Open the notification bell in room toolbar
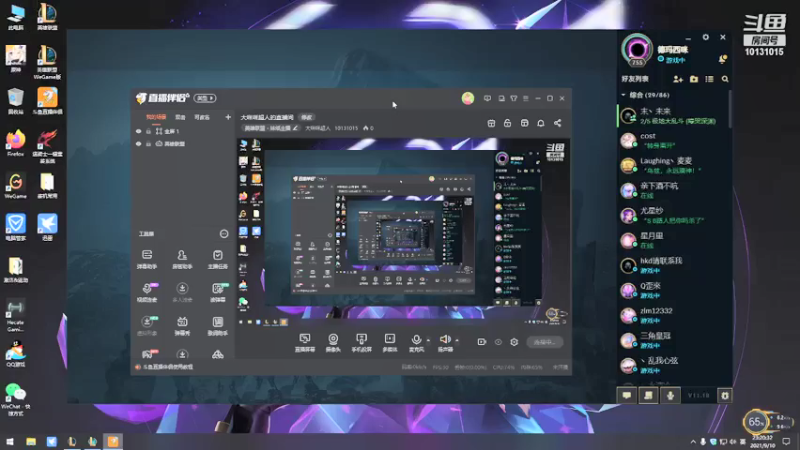This screenshot has width=800, height=450. tap(541, 123)
